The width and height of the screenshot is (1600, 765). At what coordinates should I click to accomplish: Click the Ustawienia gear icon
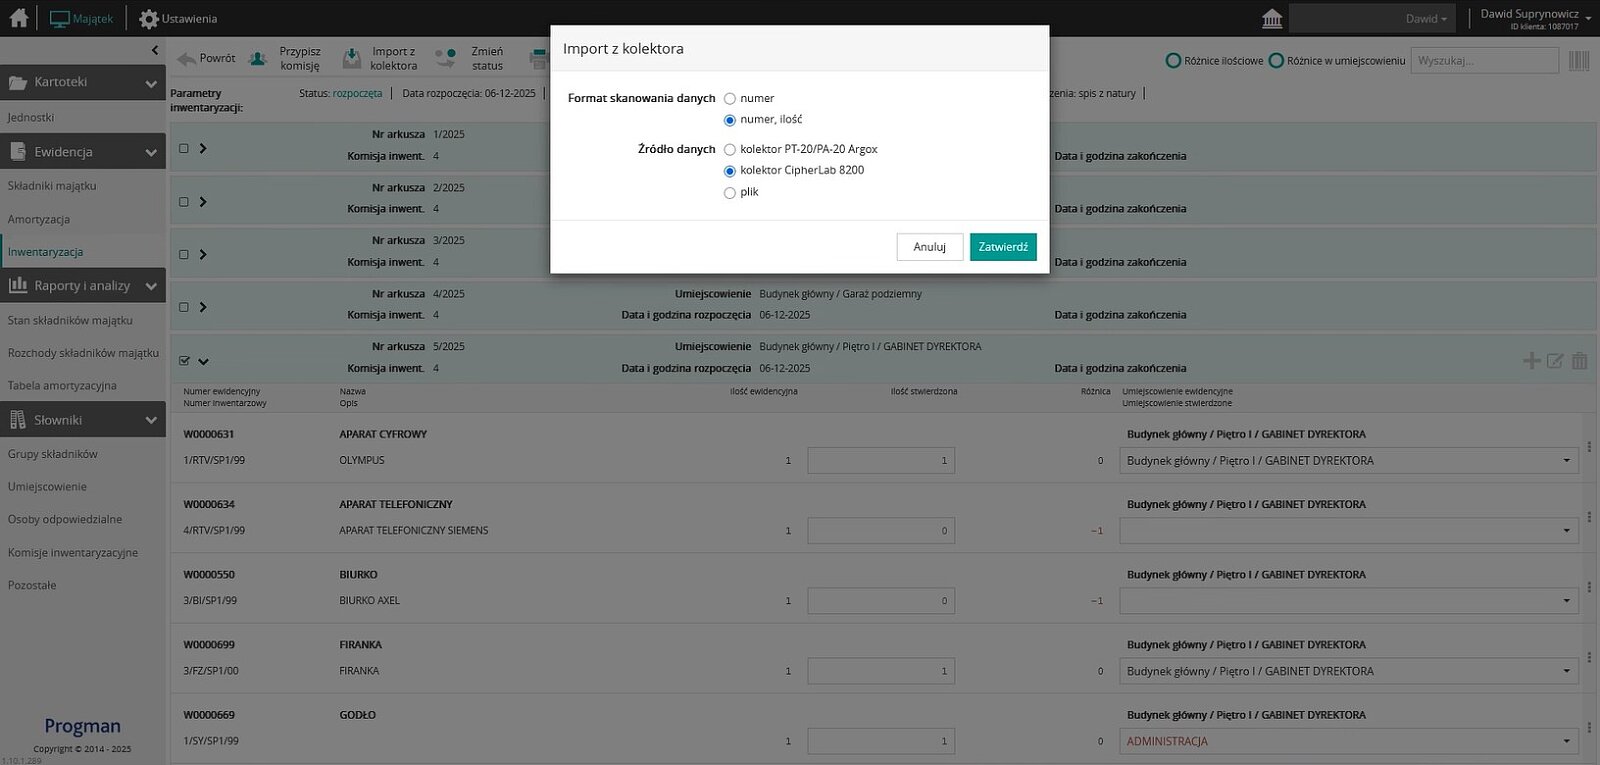149,19
